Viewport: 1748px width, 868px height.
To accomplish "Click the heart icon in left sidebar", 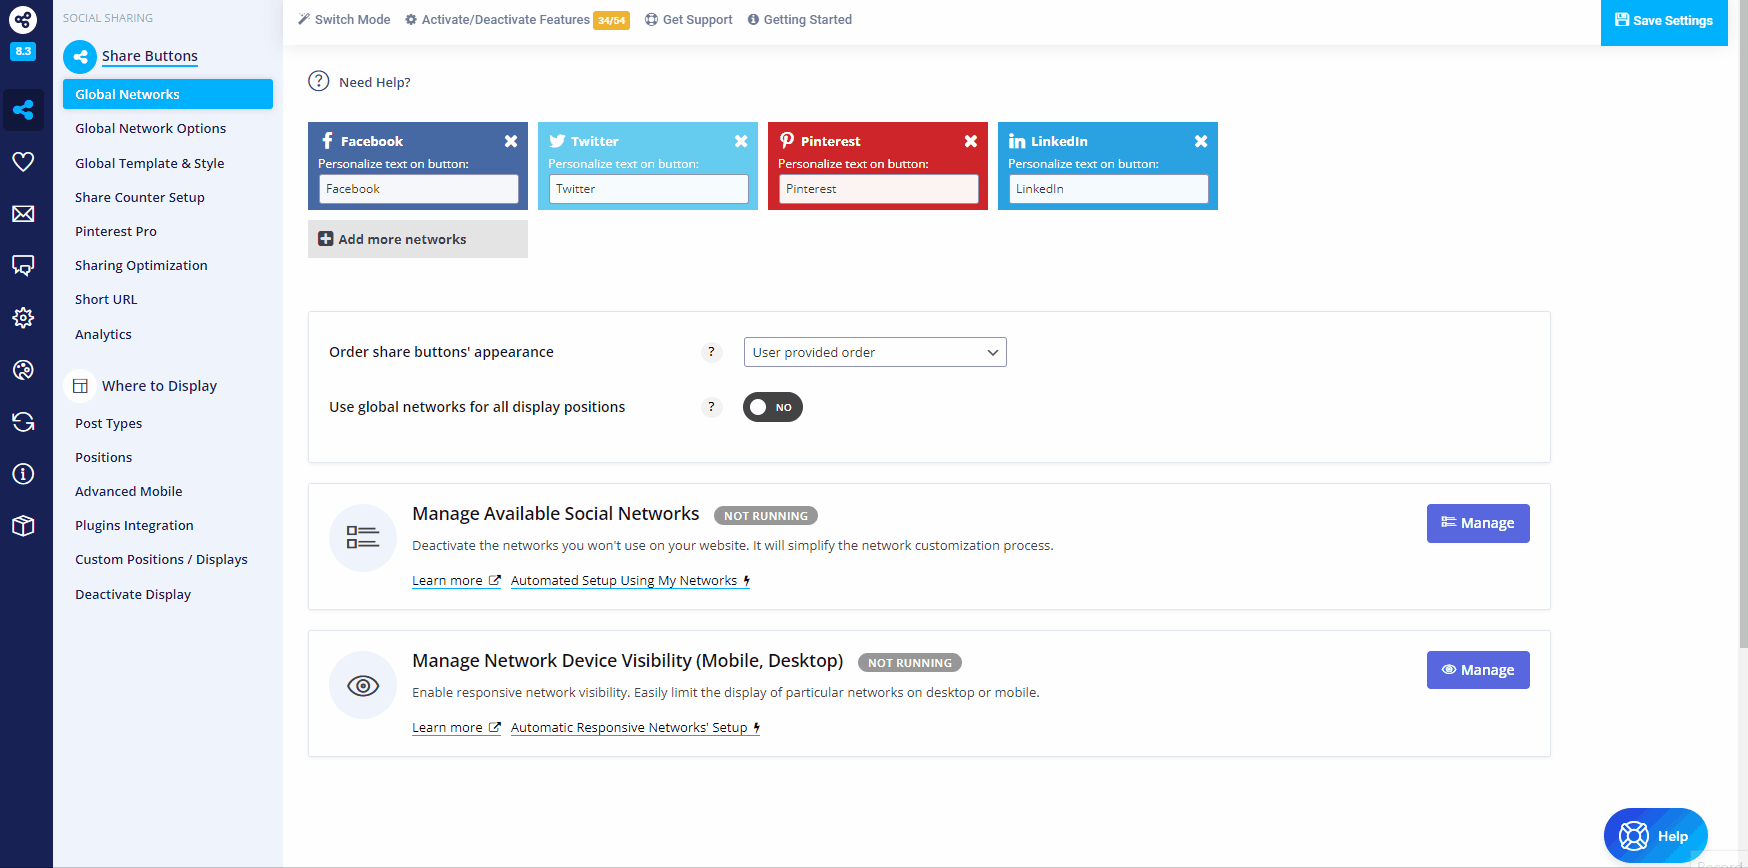I will click(x=23, y=162).
